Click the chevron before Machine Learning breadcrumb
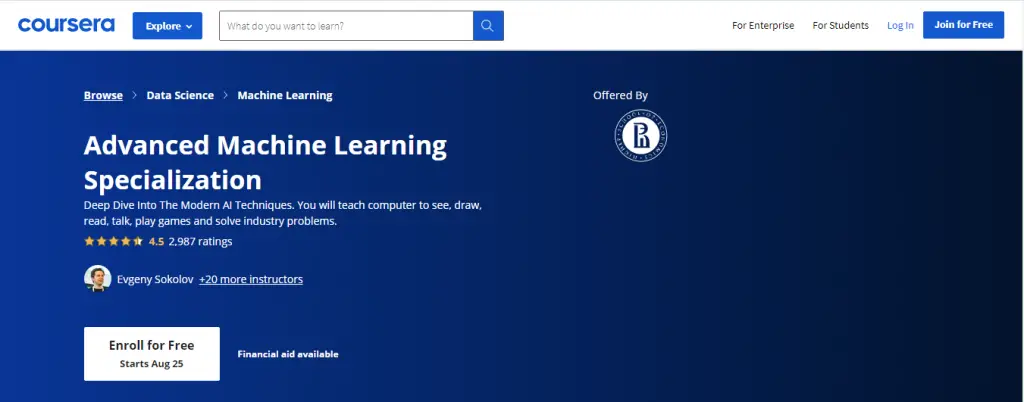Image resolution: width=1024 pixels, height=402 pixels. click(226, 96)
